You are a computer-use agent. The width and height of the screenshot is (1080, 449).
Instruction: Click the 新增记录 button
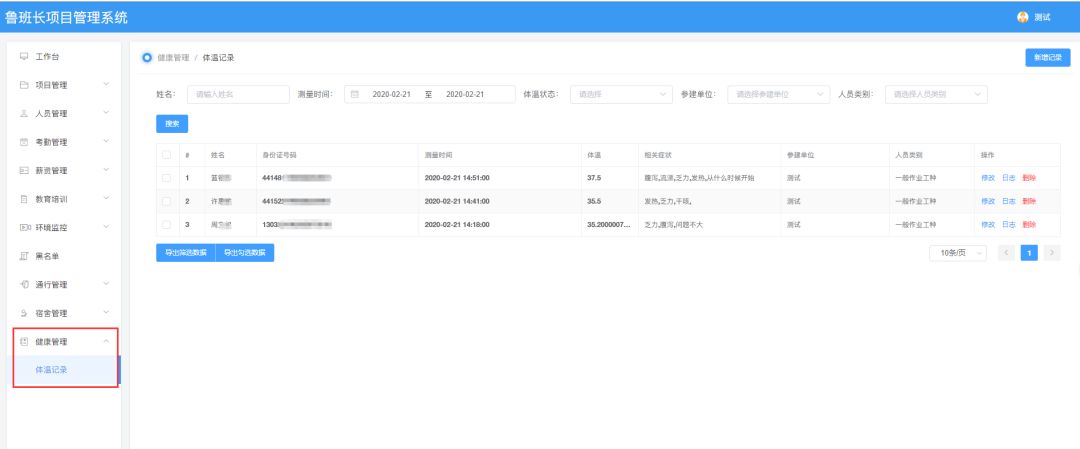click(1049, 58)
